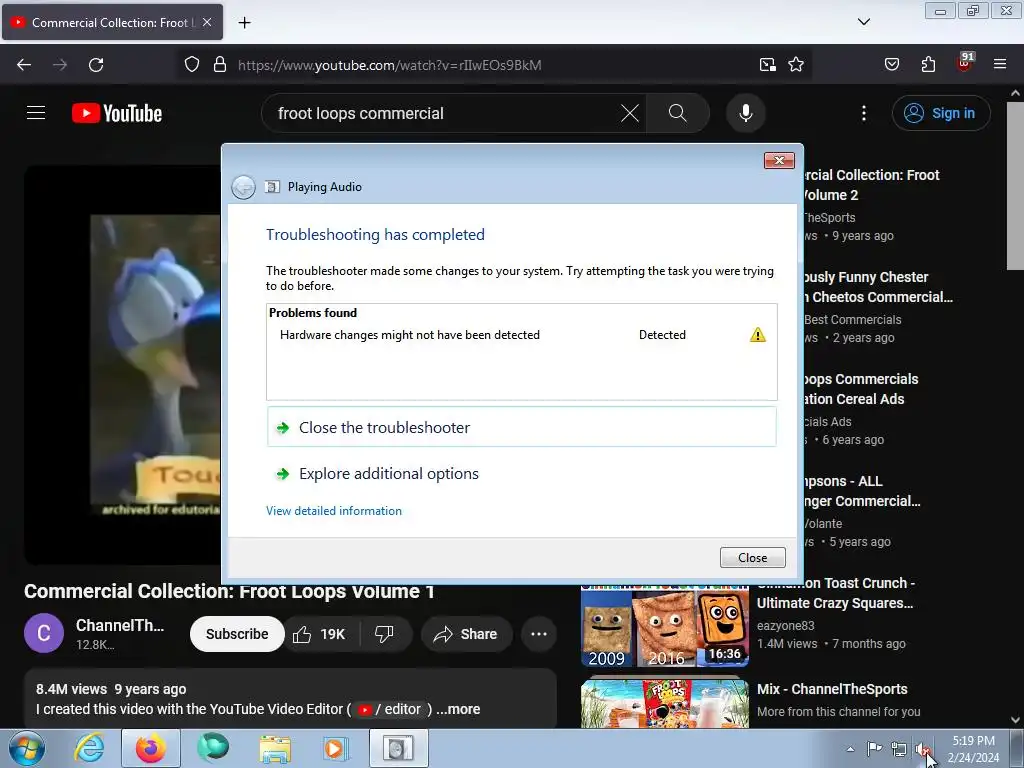Open View detailed information link
Viewport: 1024px width, 768px height.
(x=334, y=511)
